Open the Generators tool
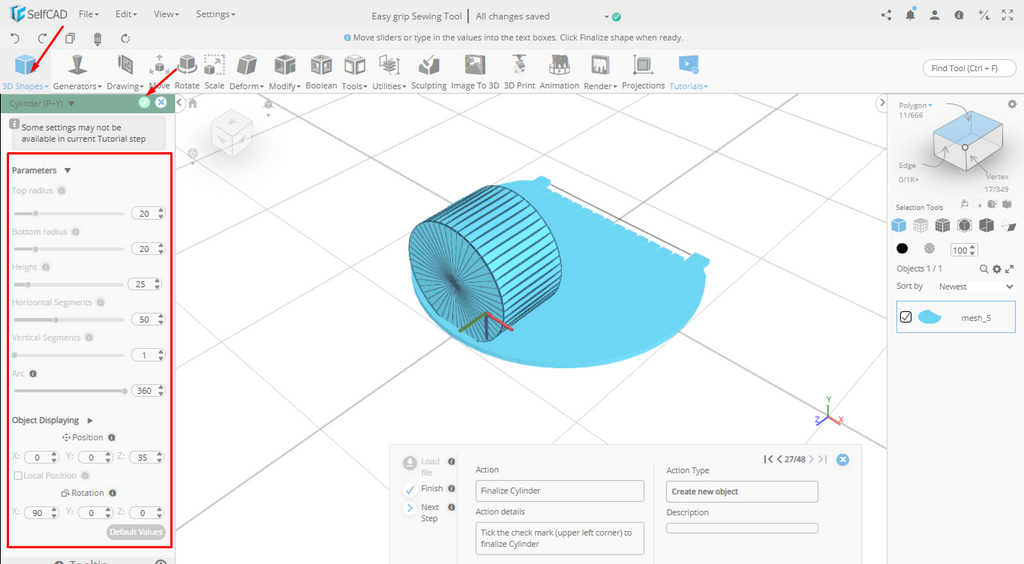This screenshot has height=564, width=1024. click(x=77, y=72)
